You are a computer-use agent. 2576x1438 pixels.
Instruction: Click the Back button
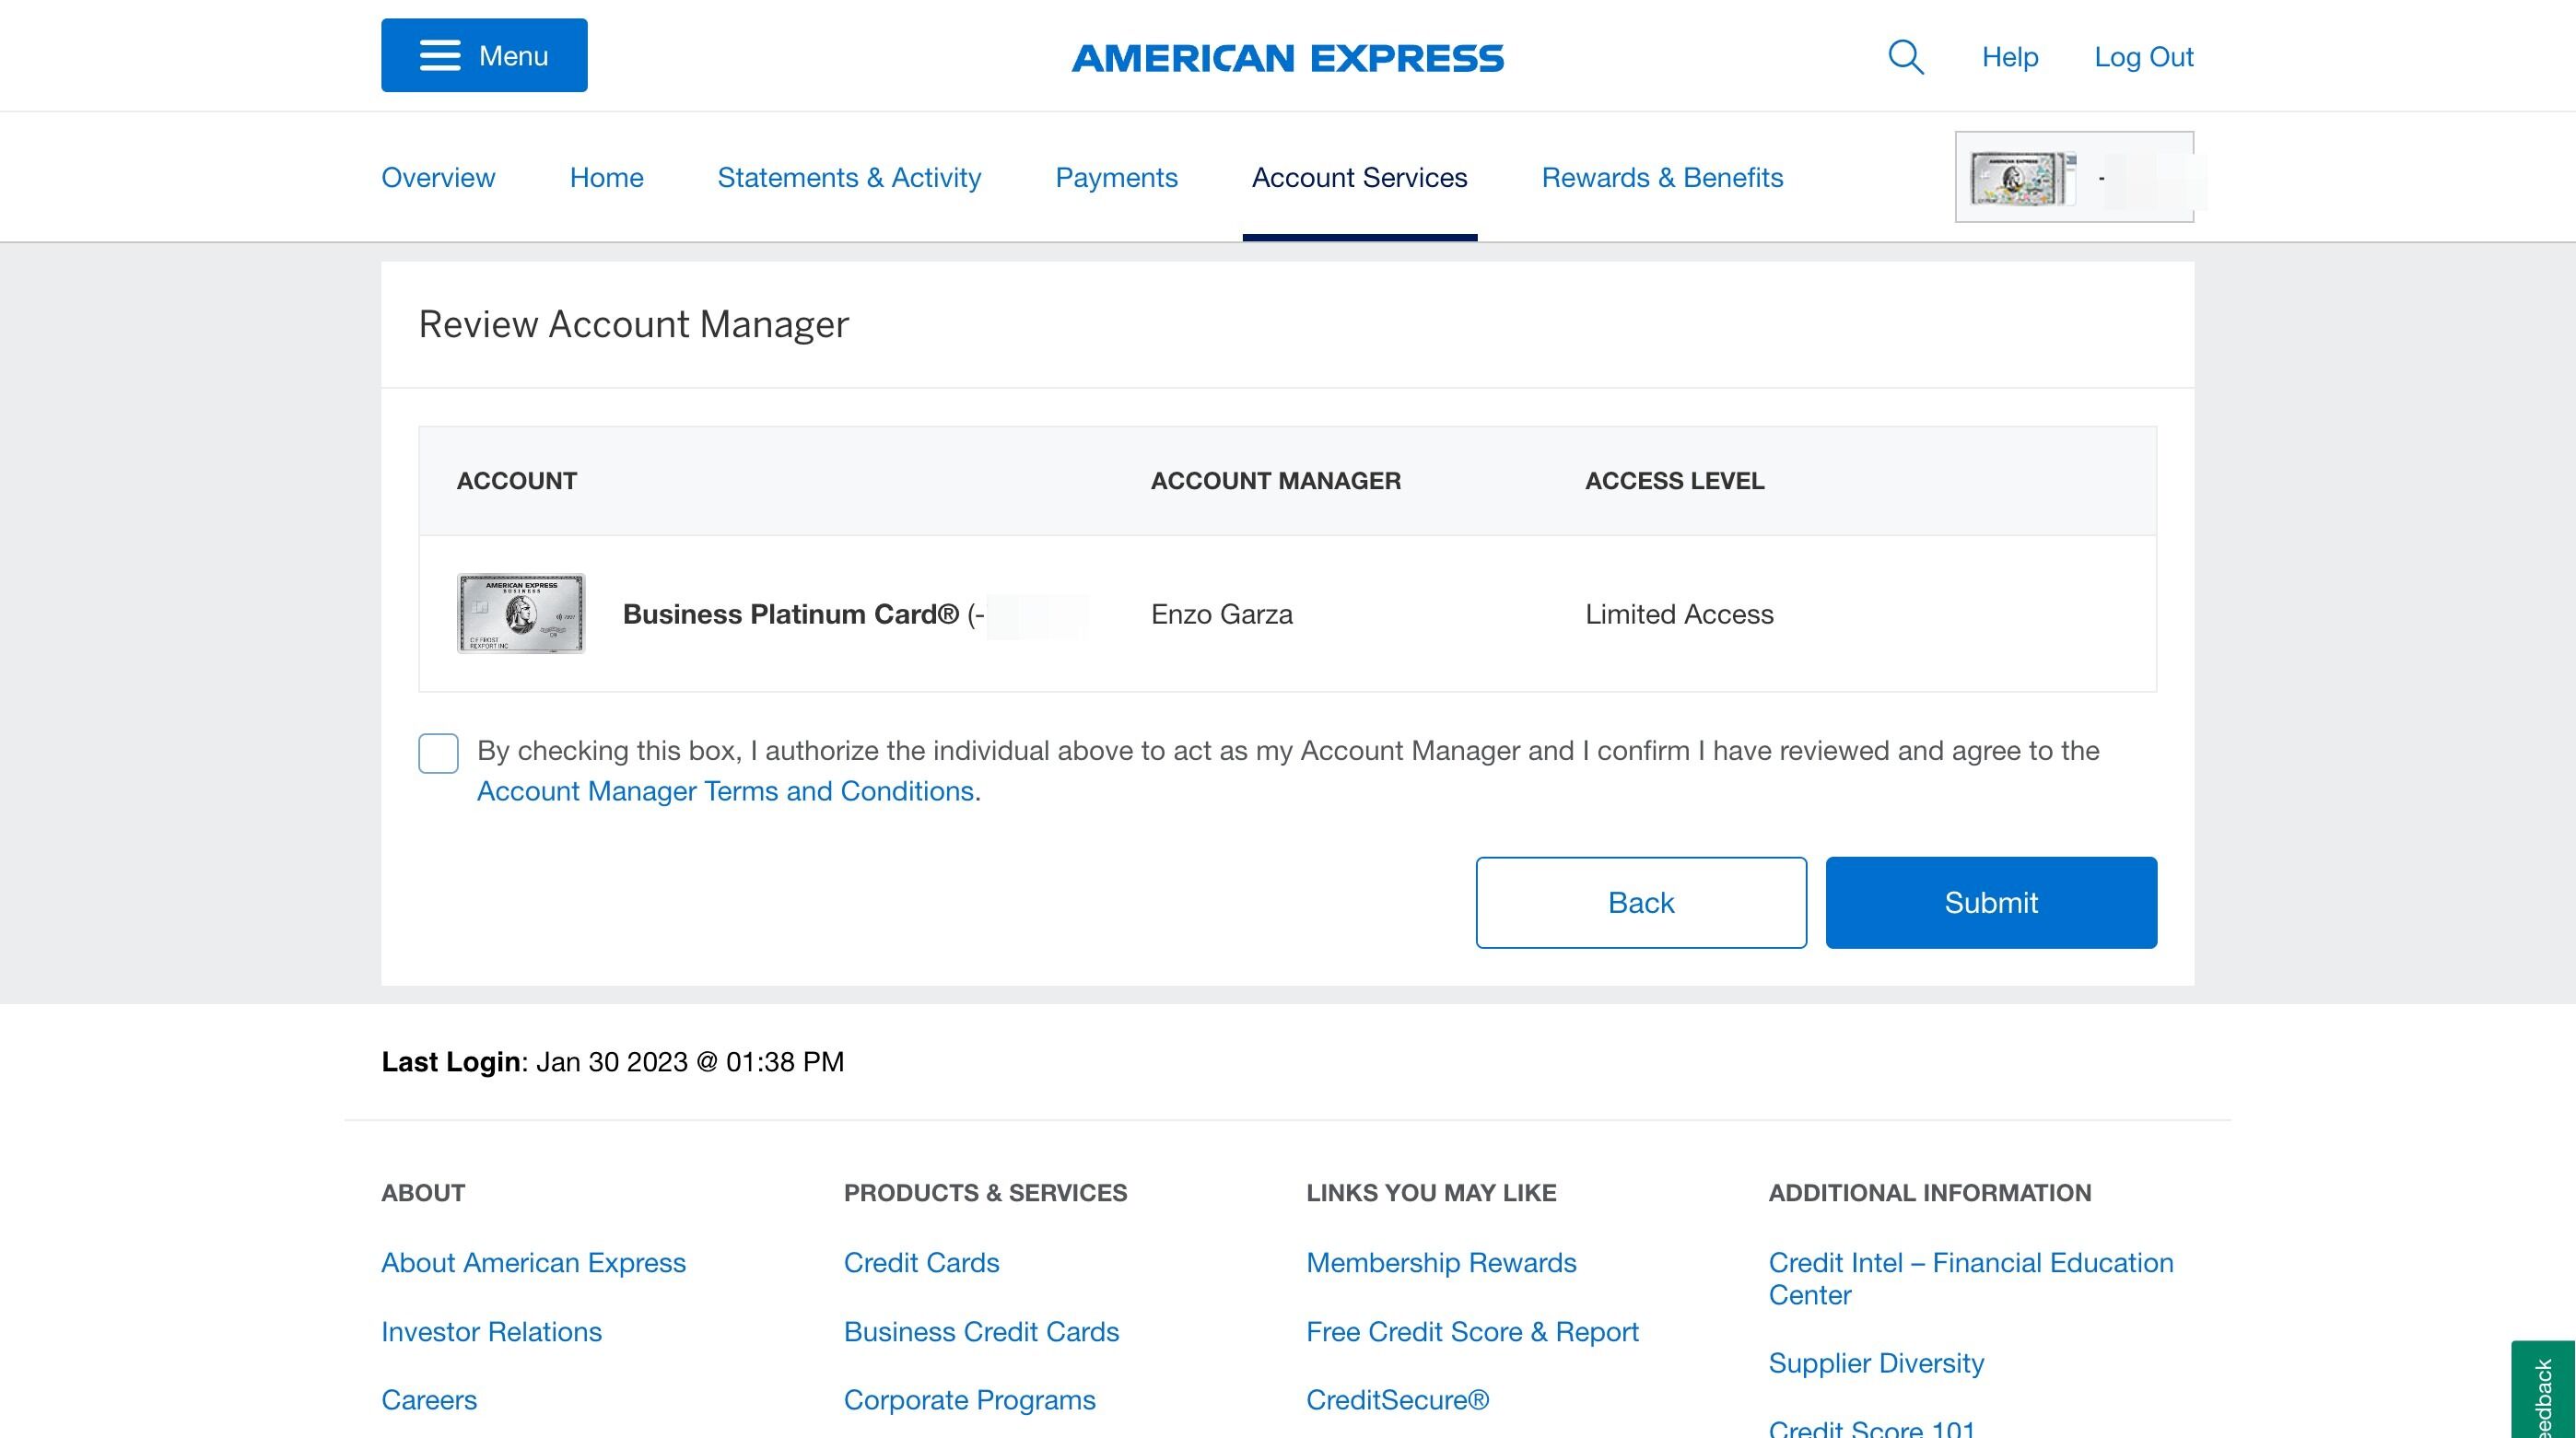pyautogui.click(x=1641, y=902)
